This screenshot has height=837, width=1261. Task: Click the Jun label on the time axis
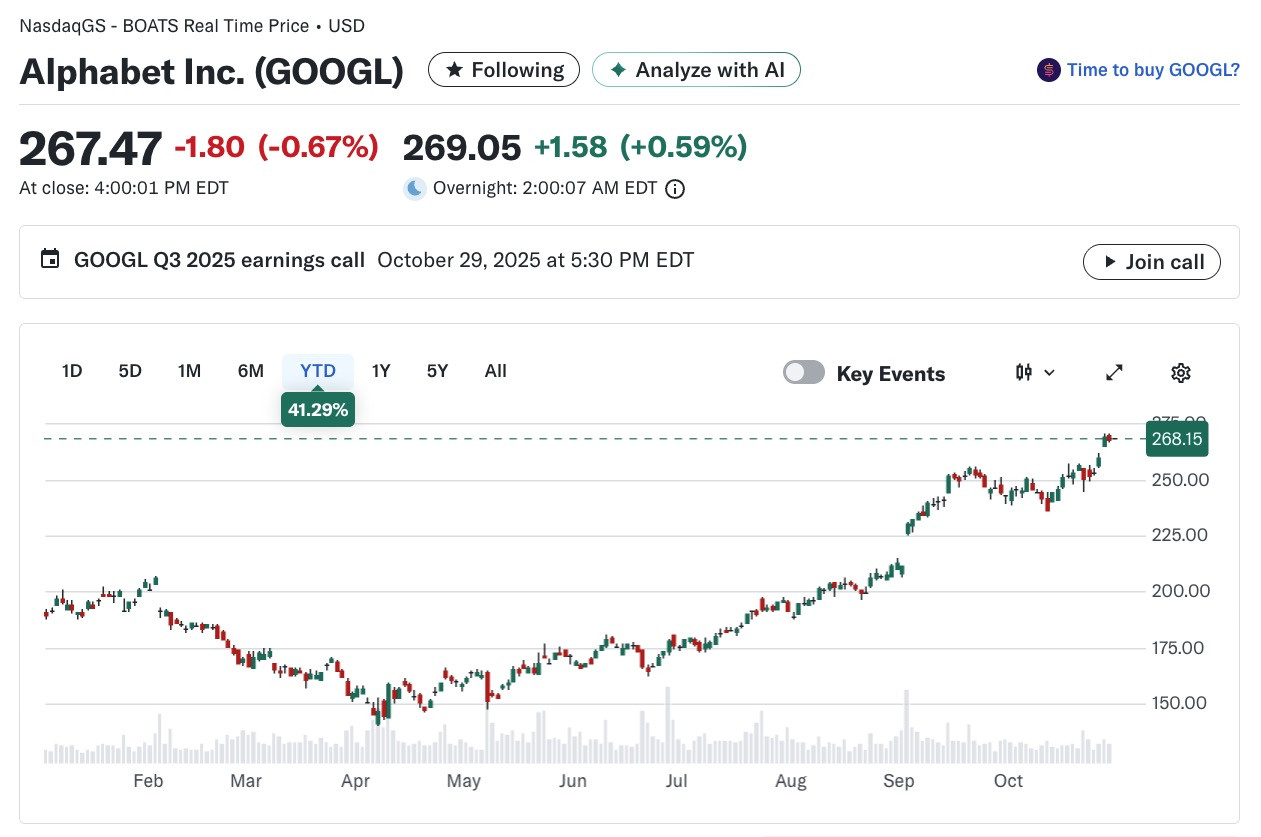point(572,781)
